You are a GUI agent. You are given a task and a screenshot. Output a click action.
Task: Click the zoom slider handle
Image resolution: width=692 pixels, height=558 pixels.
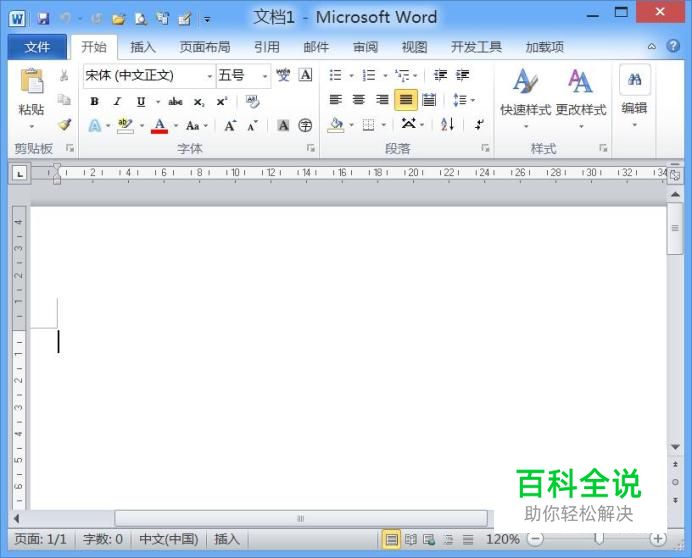coord(599,539)
